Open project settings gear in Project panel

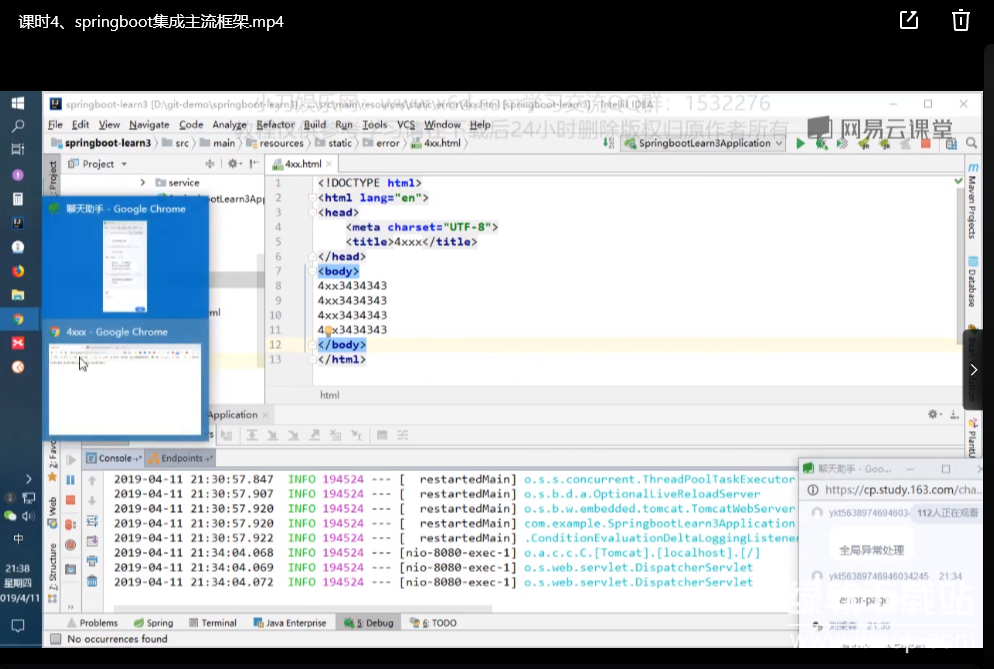pos(232,164)
